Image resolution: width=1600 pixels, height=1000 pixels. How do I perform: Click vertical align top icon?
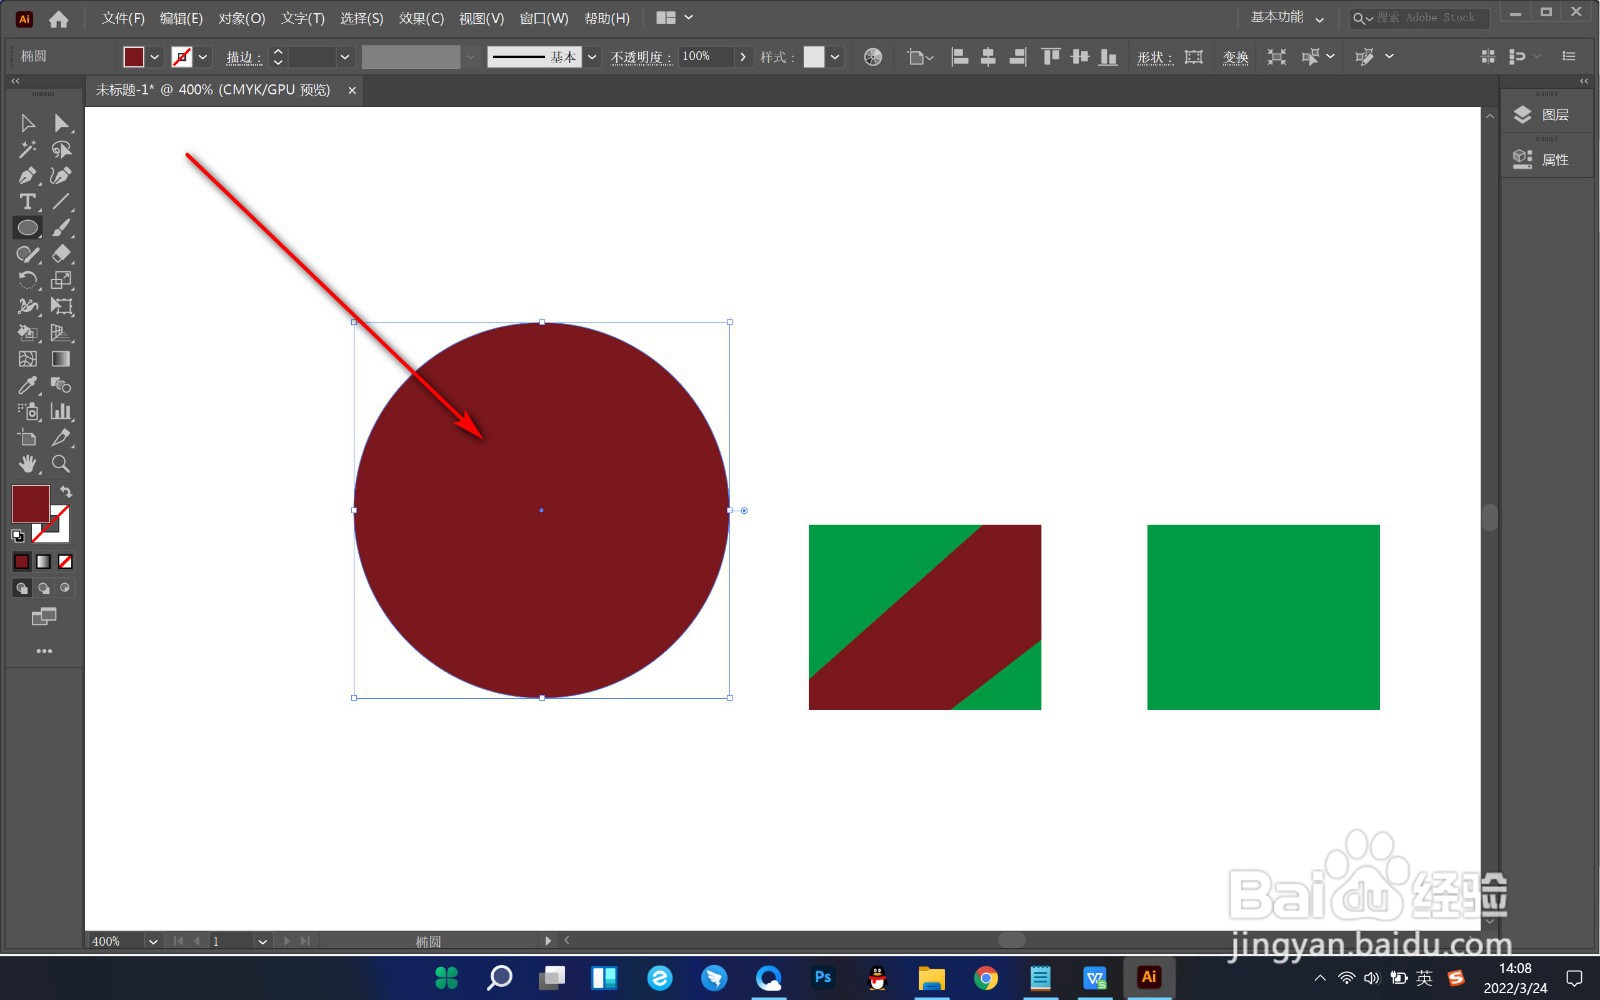(x=1051, y=57)
